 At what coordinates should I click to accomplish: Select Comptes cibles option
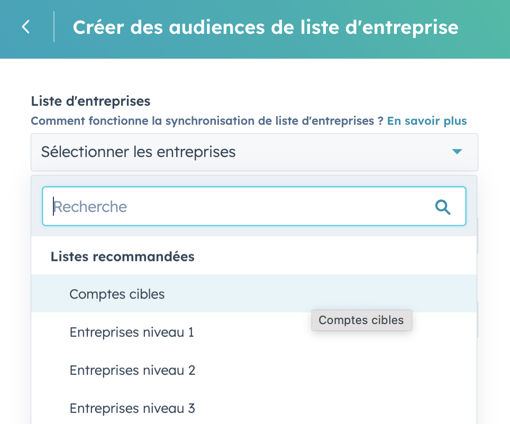coord(254,294)
